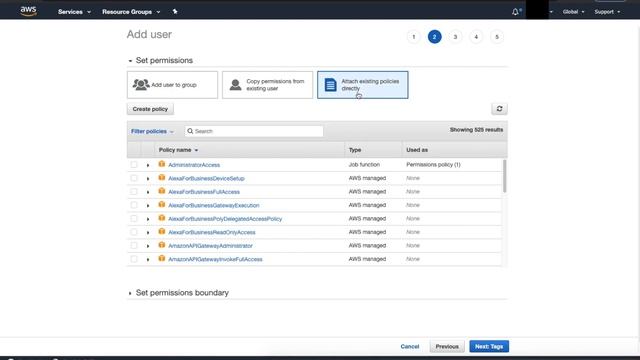
Task: Open the AmazonAPIGatewayInvokeFullAccess policy link
Action: tap(215, 259)
